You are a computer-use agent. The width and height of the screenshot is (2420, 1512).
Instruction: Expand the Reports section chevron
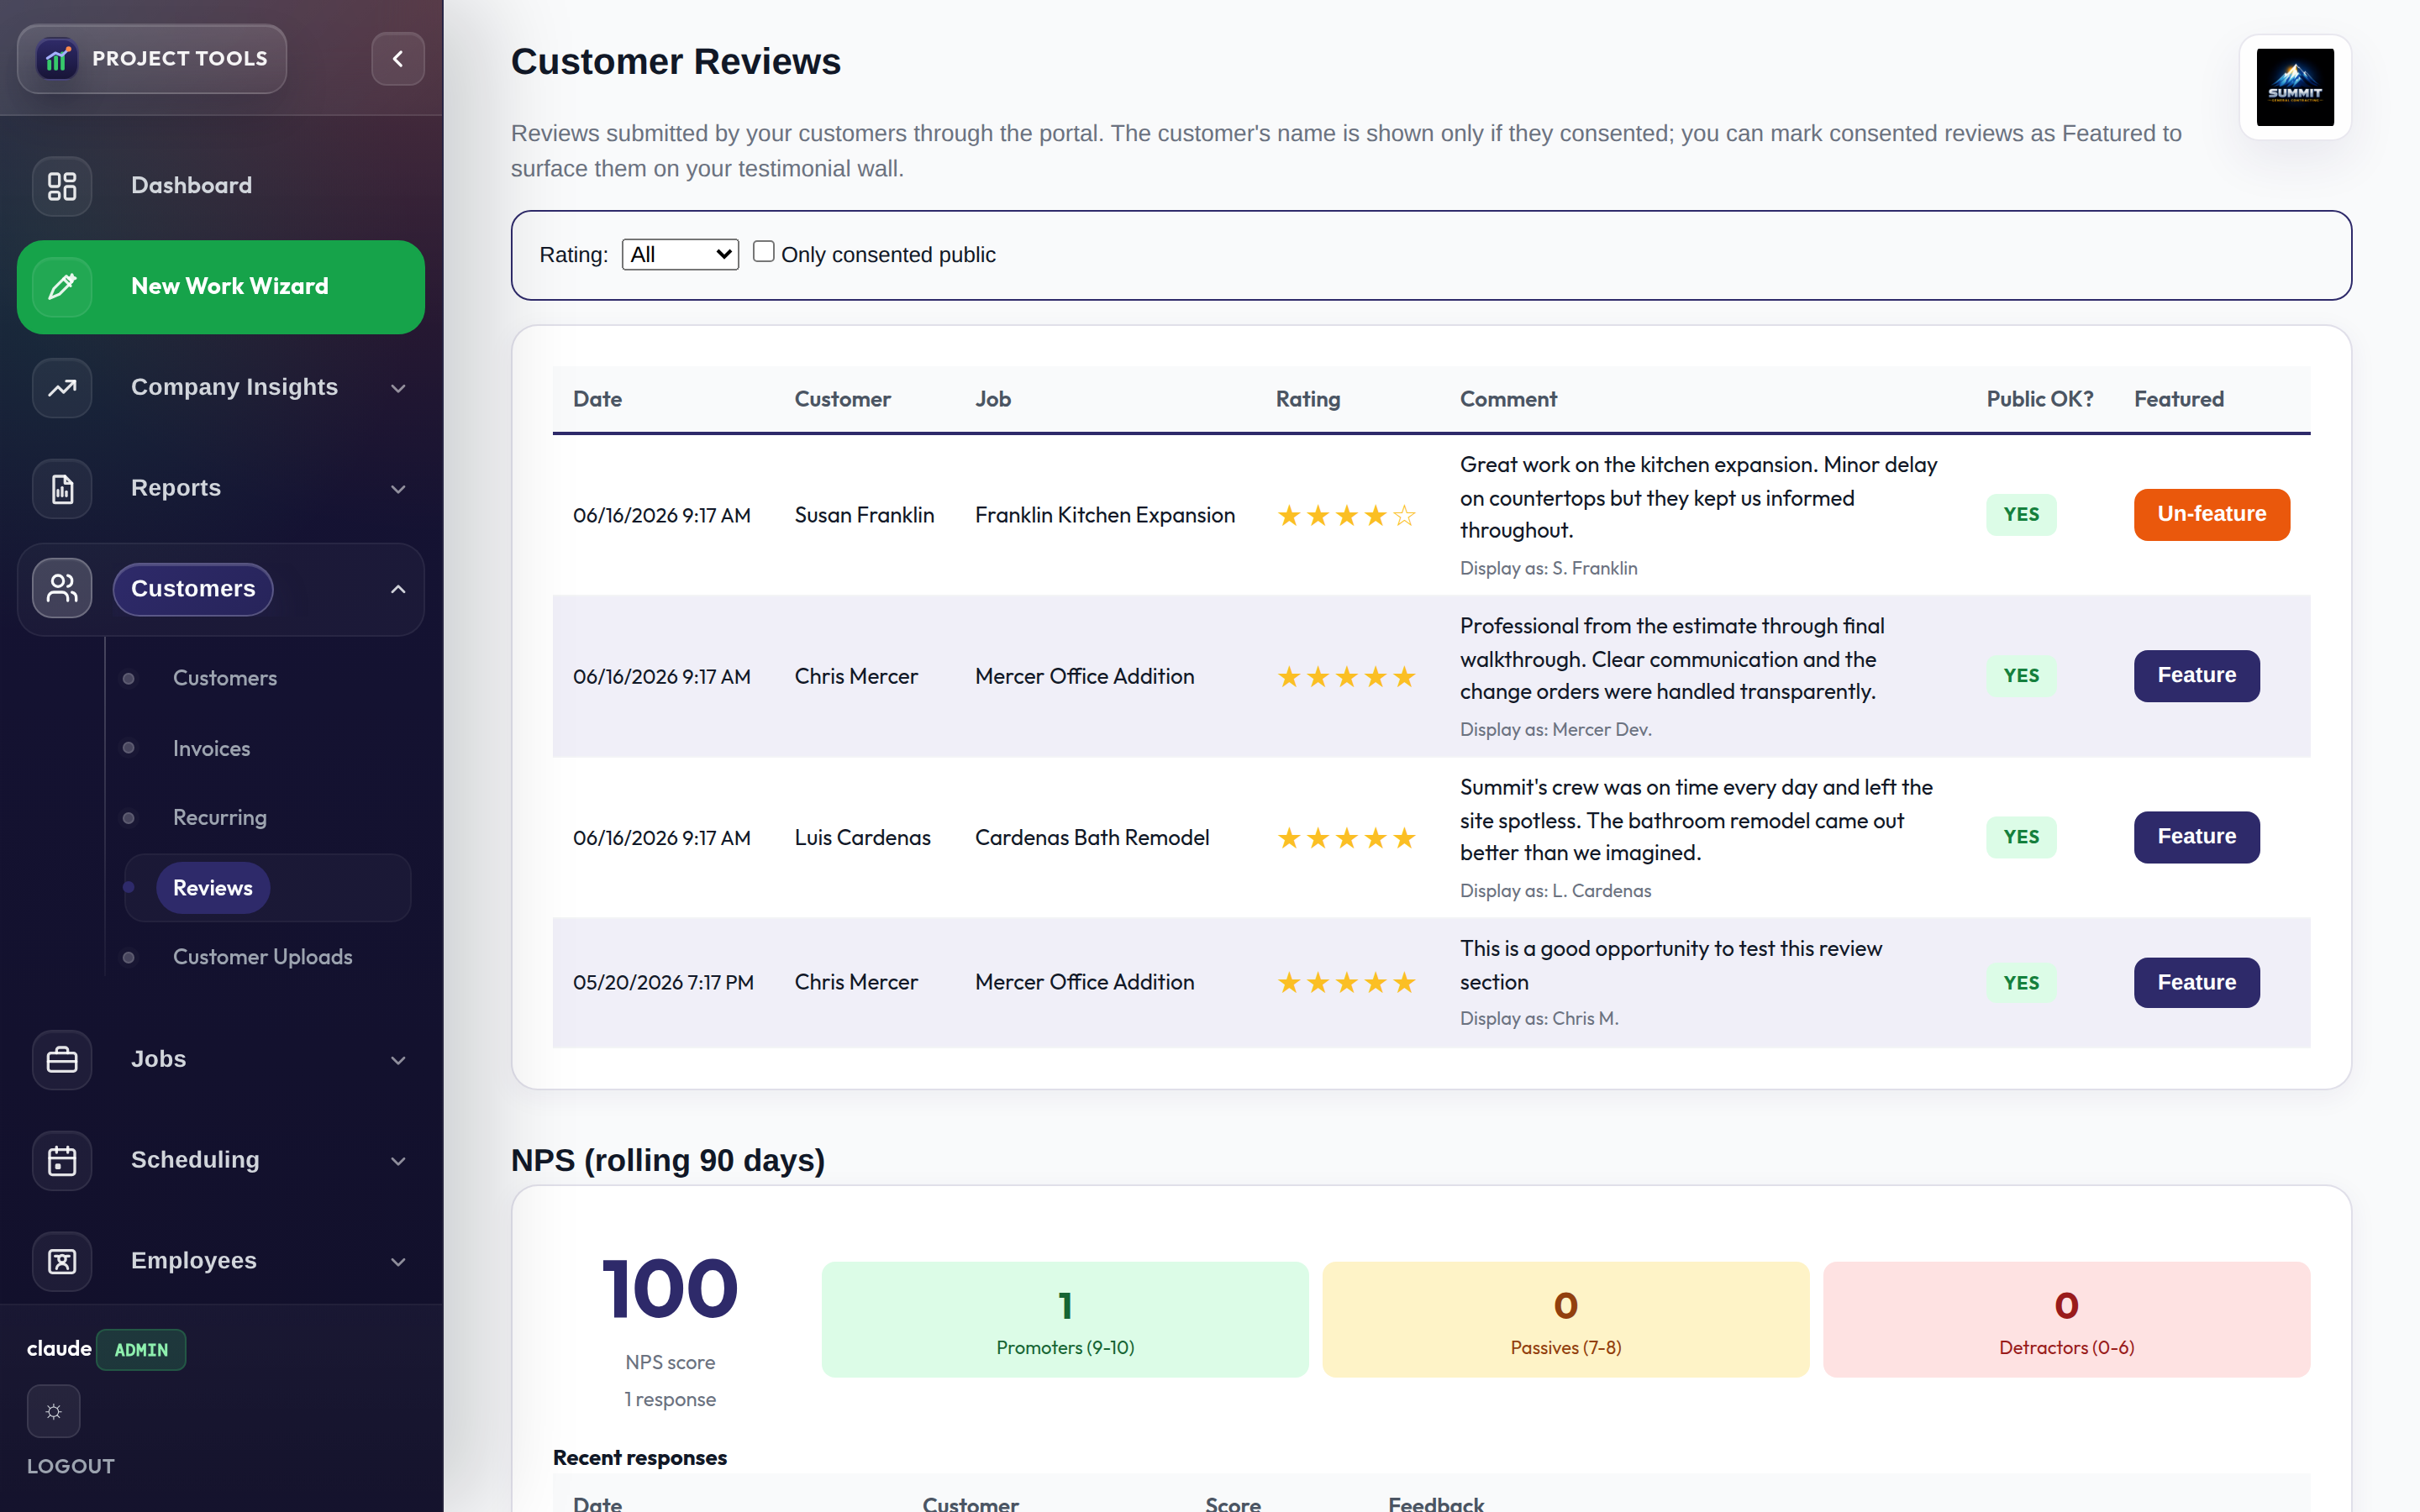tap(398, 489)
